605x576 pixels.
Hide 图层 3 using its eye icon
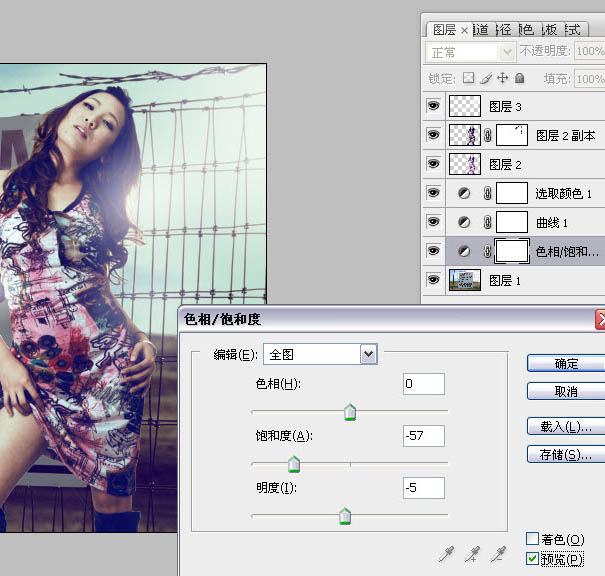pos(433,106)
